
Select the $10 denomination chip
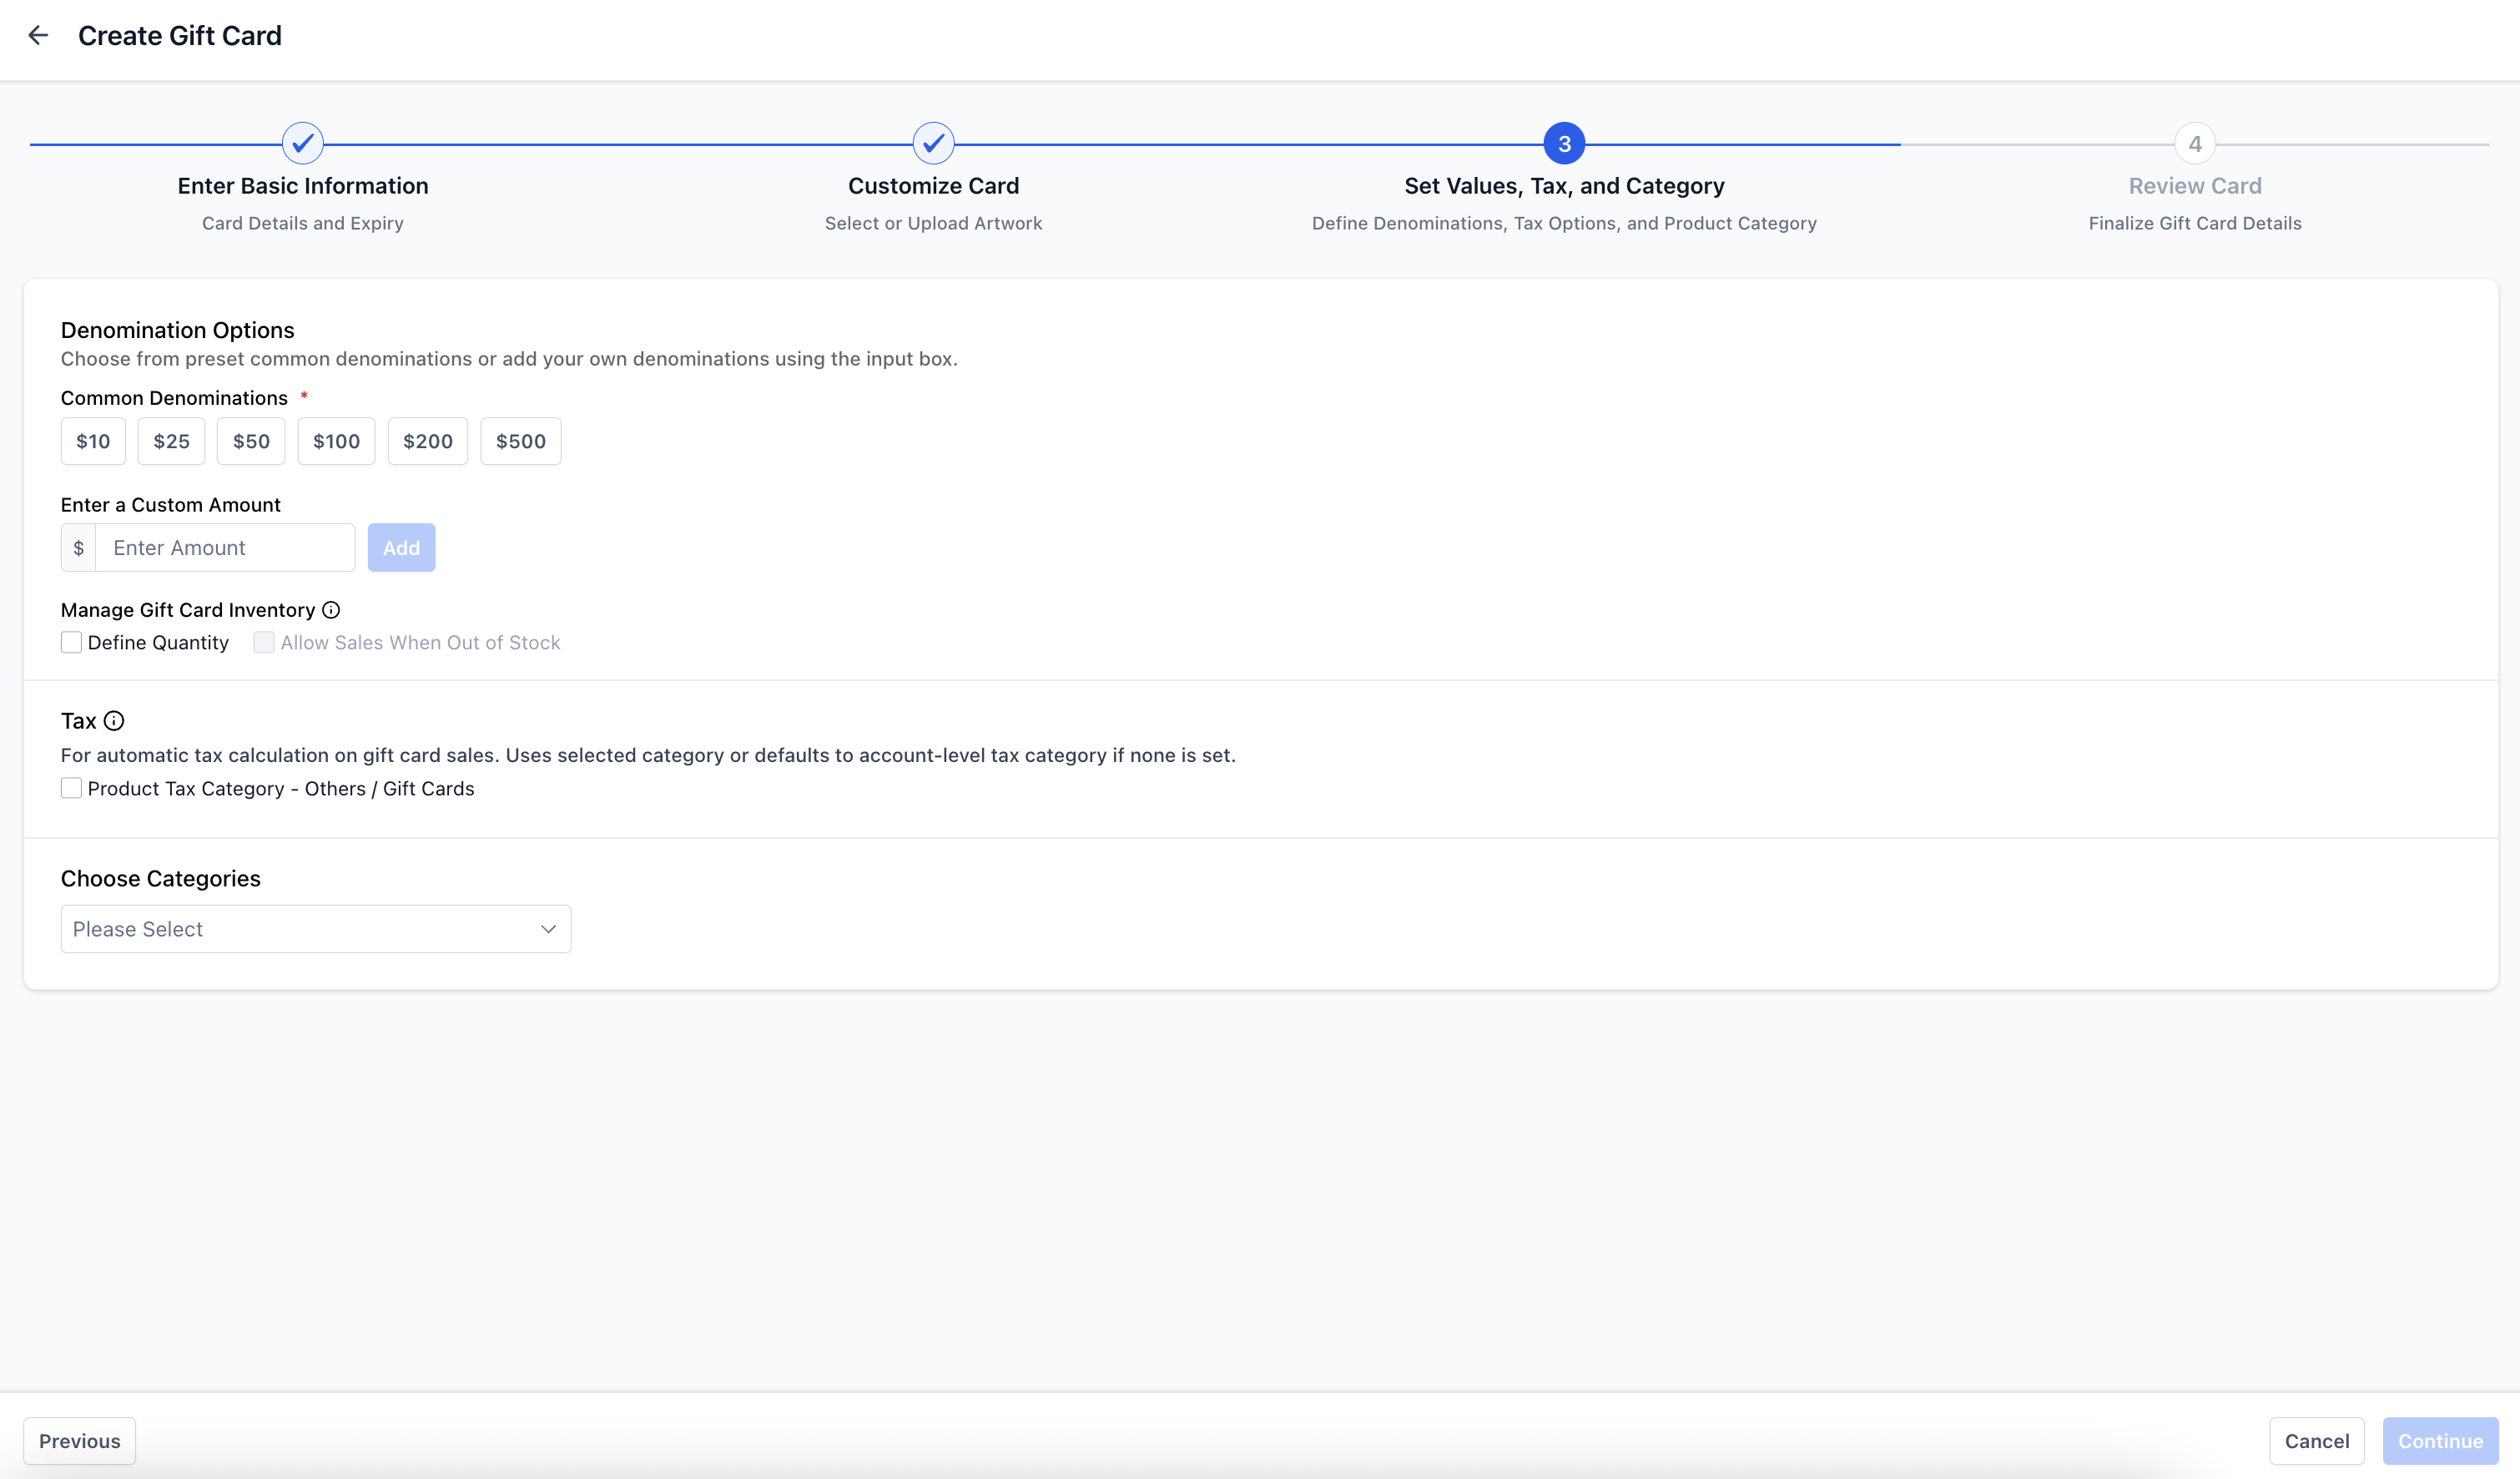coord(93,441)
